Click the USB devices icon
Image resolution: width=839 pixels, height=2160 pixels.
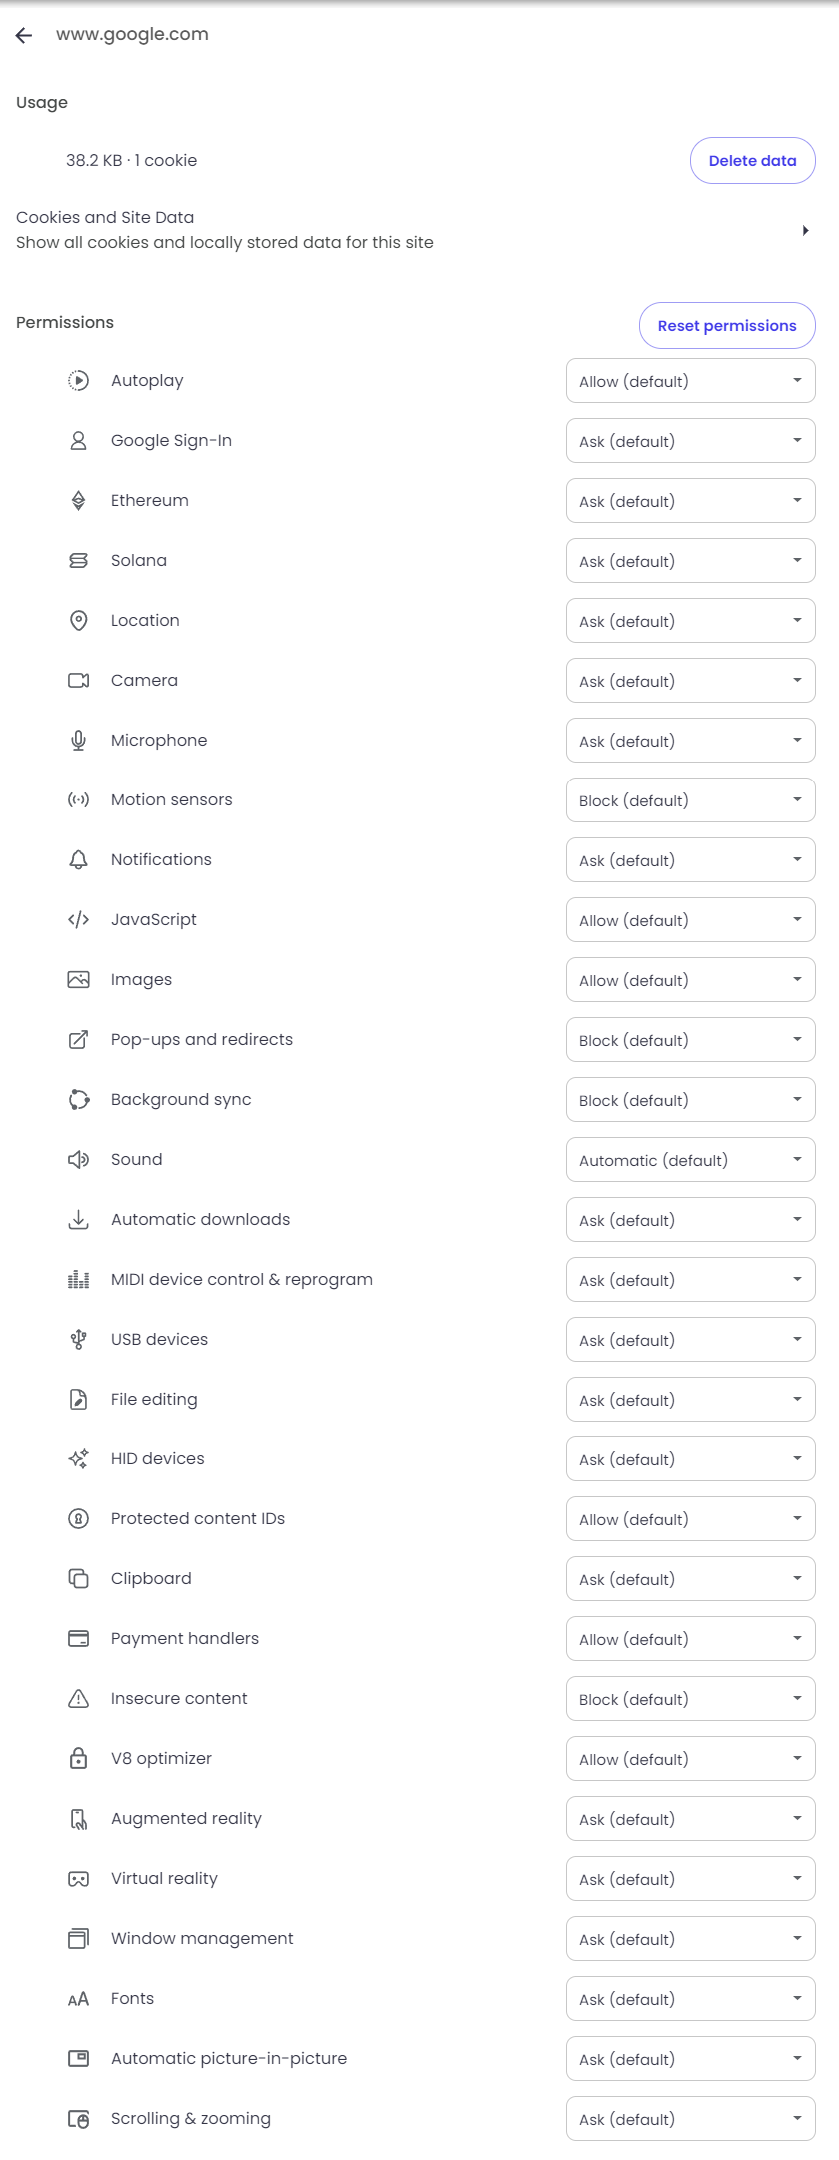coord(78,1339)
